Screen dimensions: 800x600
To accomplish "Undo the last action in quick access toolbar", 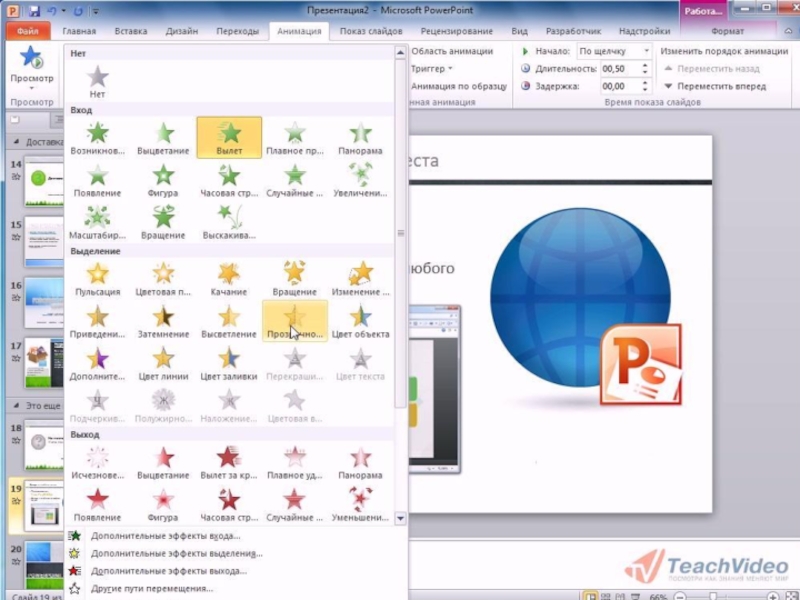I will click(x=52, y=10).
